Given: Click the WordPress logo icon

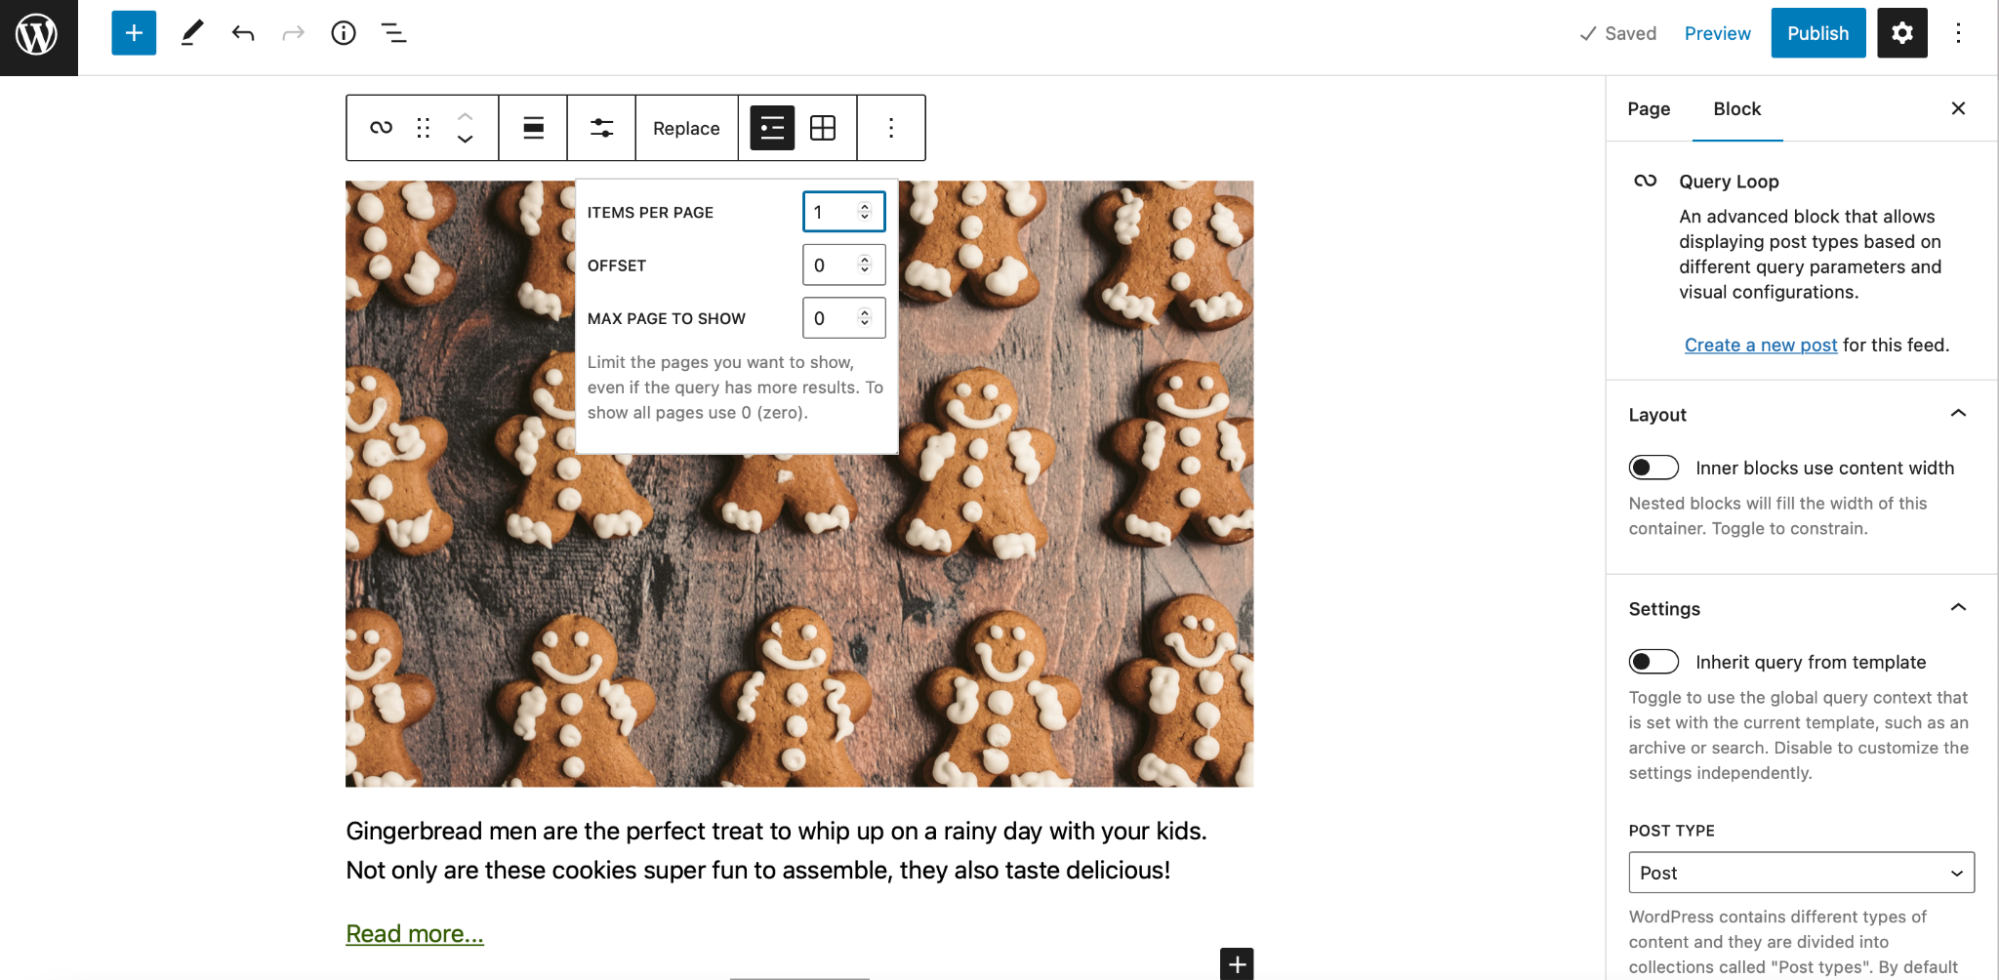Looking at the screenshot, I should [37, 36].
